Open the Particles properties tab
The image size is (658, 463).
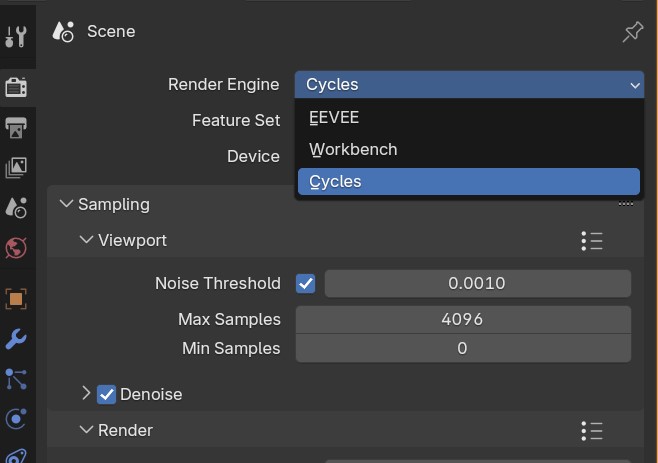click(16, 379)
